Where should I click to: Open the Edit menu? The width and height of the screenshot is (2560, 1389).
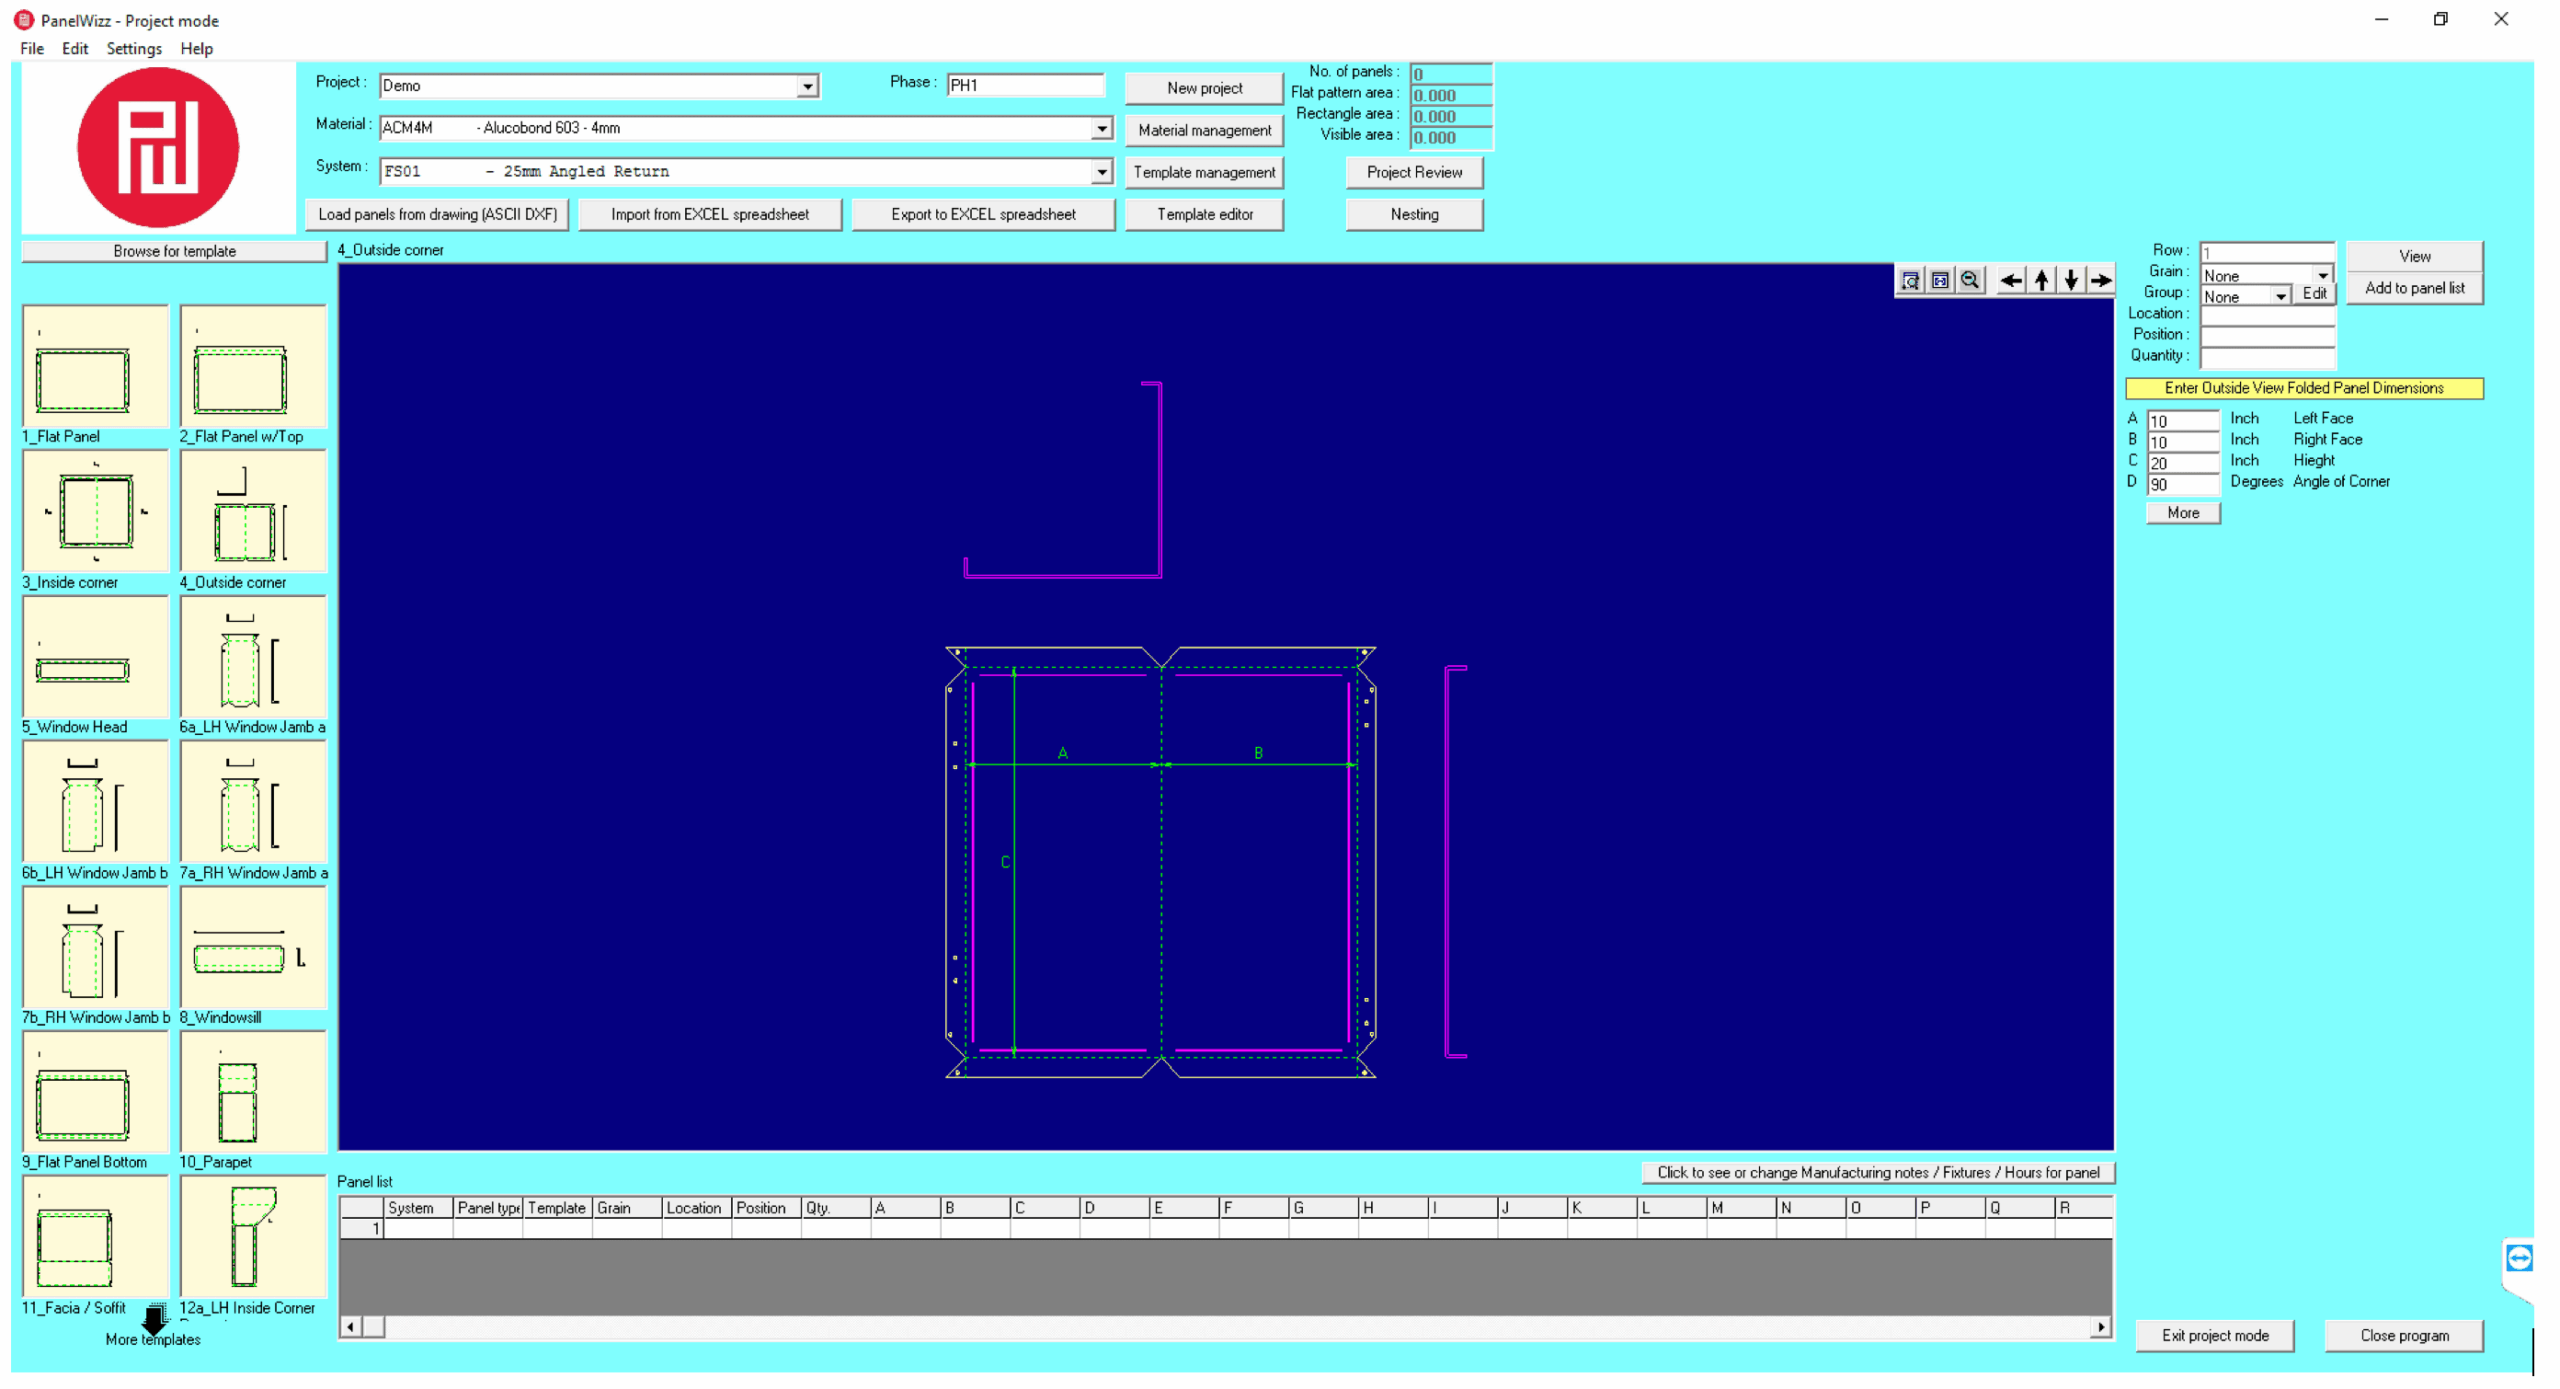click(75, 48)
